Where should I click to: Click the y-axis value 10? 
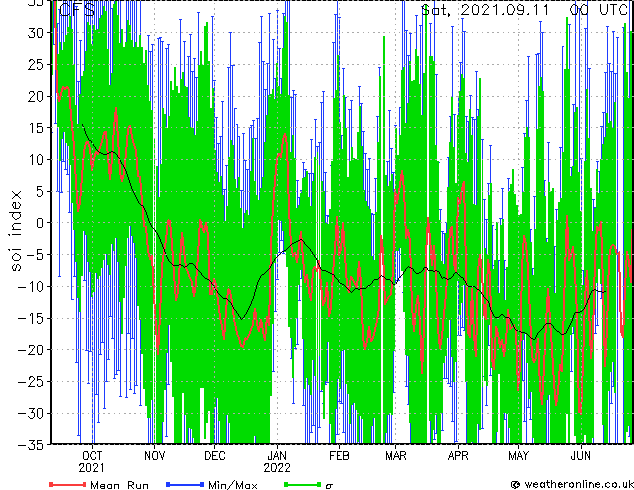point(36,160)
